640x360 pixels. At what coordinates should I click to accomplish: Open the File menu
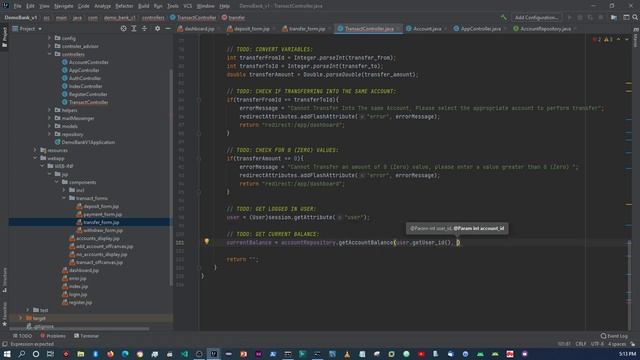[17, 6]
